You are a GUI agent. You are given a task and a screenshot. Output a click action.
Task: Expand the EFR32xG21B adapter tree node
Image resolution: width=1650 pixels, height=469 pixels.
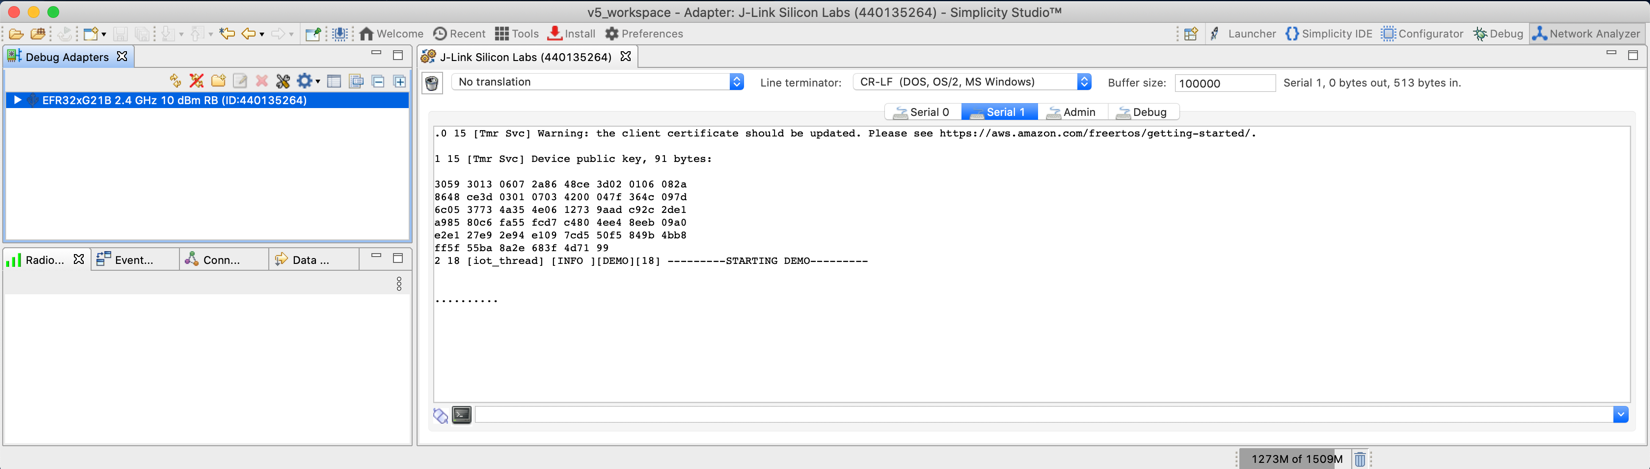tap(17, 100)
